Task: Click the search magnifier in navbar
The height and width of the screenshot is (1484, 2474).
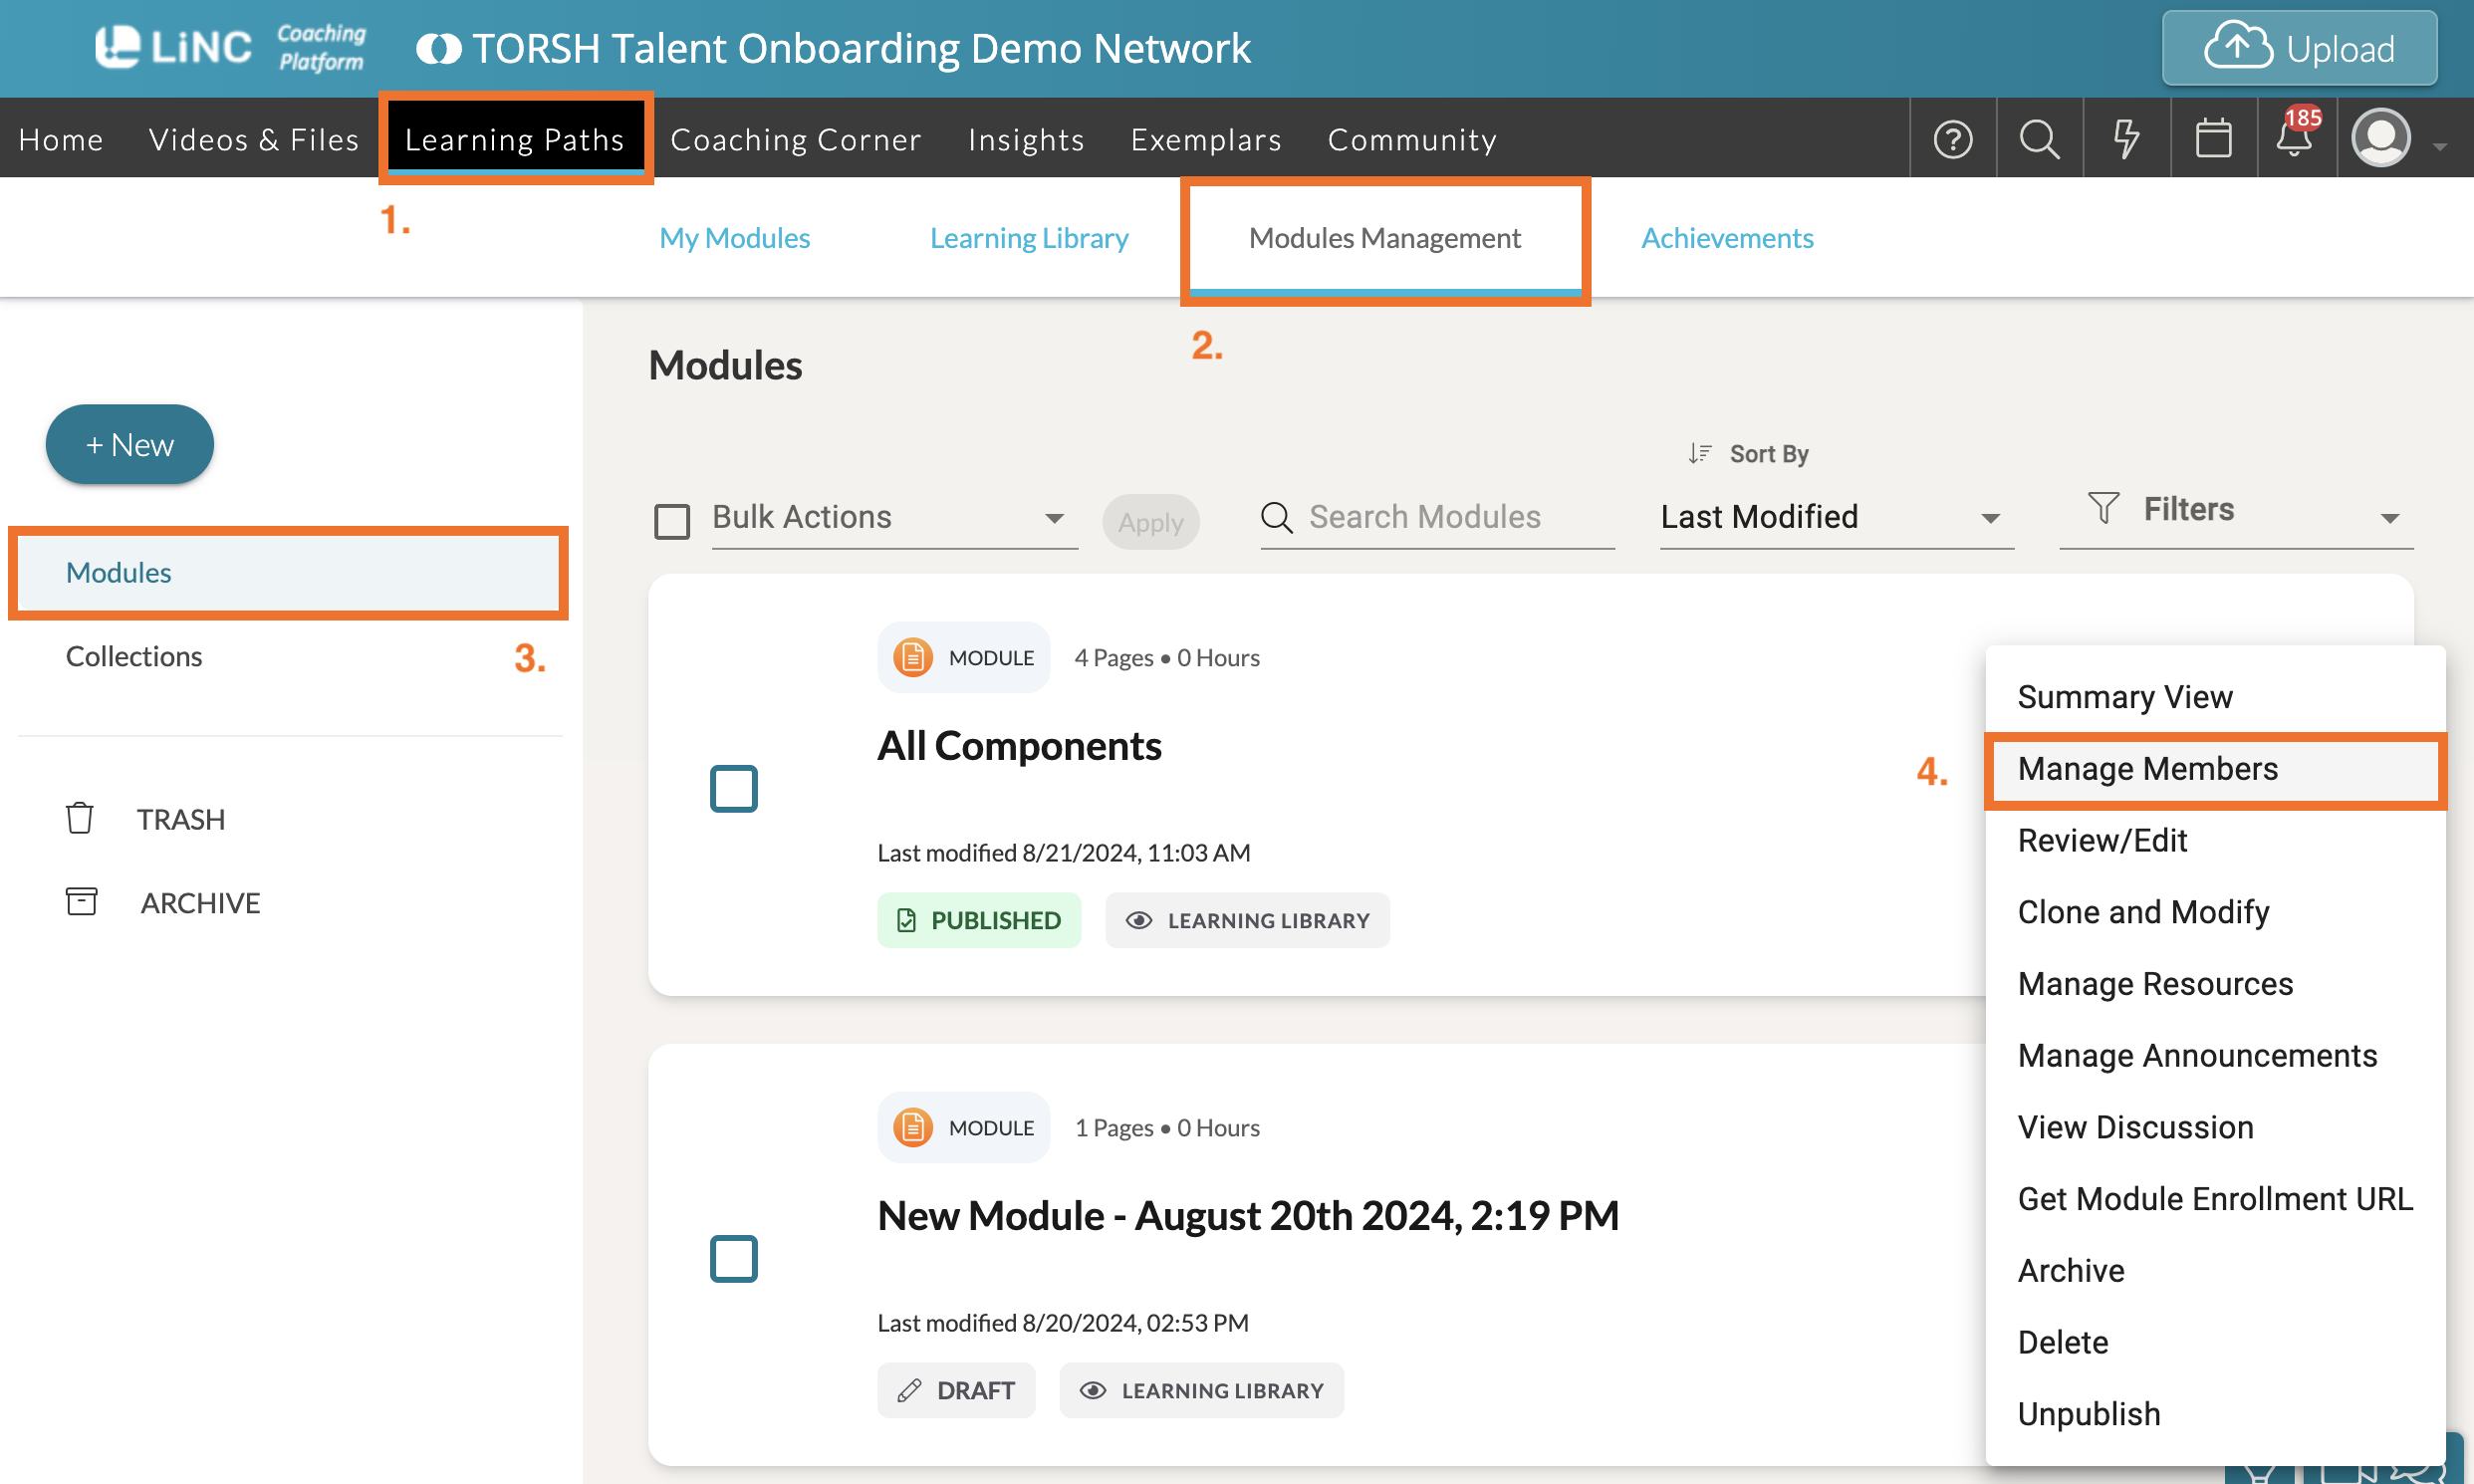Action: (x=2039, y=139)
